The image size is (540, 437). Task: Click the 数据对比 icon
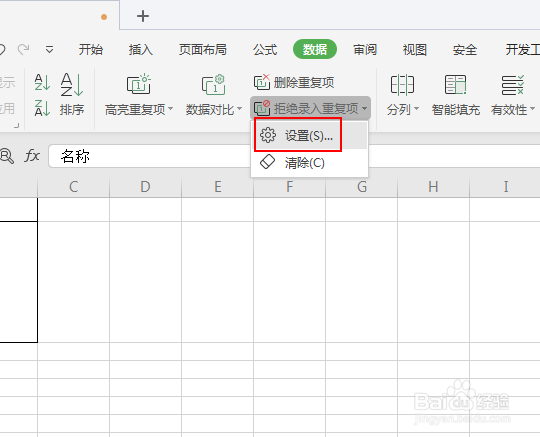coord(214,84)
